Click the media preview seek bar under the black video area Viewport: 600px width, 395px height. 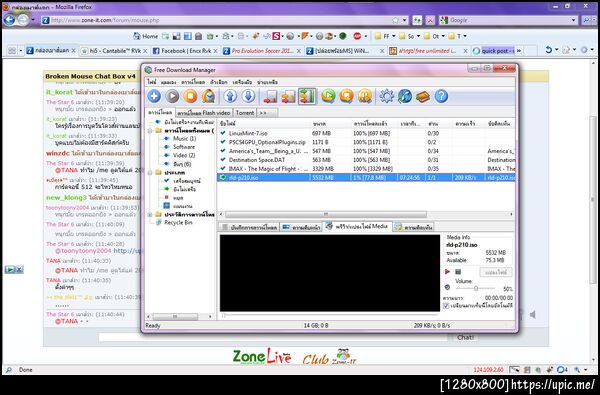[x=330, y=315]
